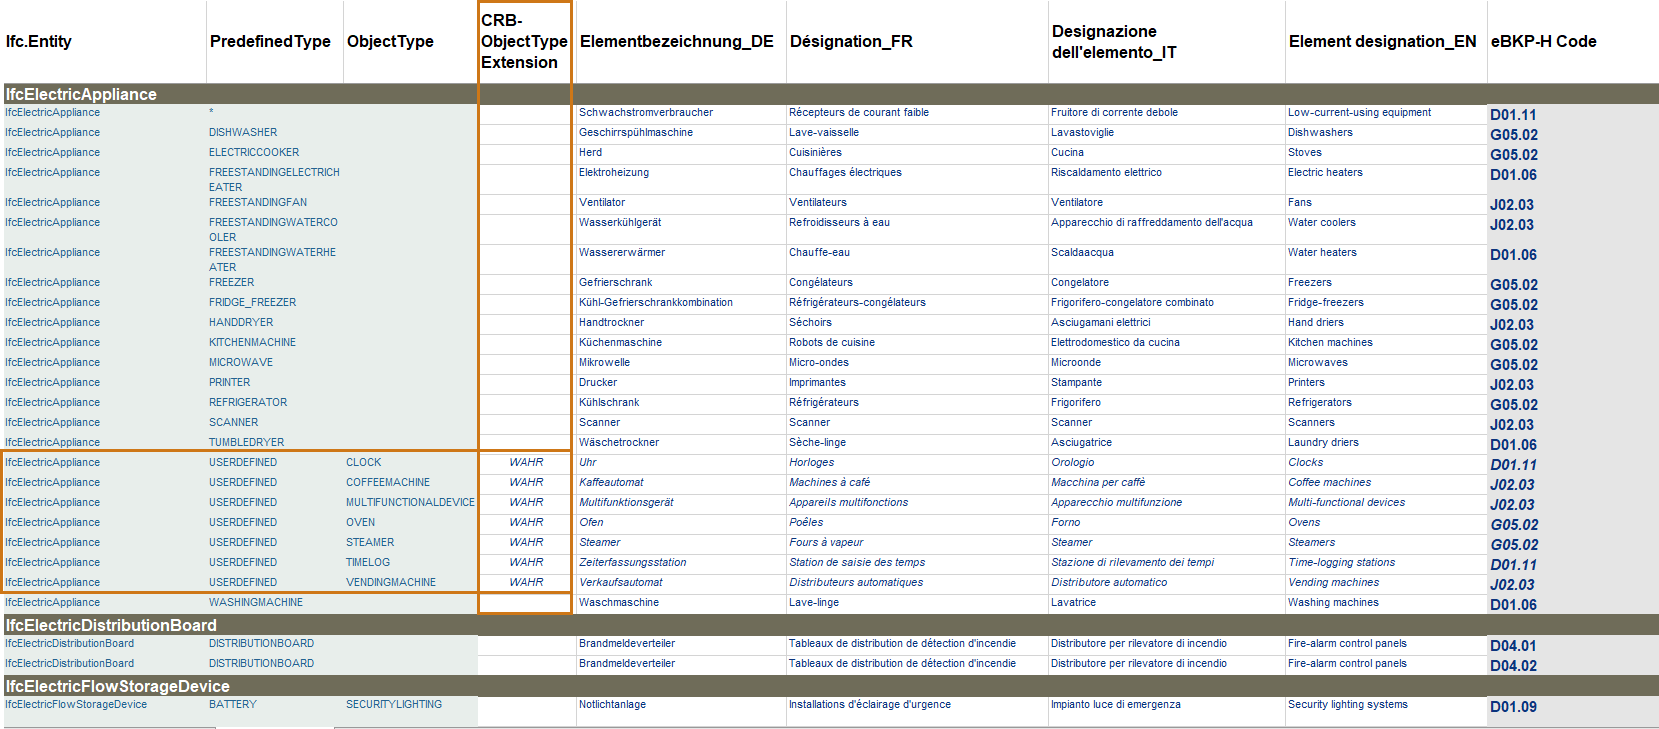Click the 'eBKP-H Code' column header
This screenshot has width=1659, height=729.
tap(1544, 41)
